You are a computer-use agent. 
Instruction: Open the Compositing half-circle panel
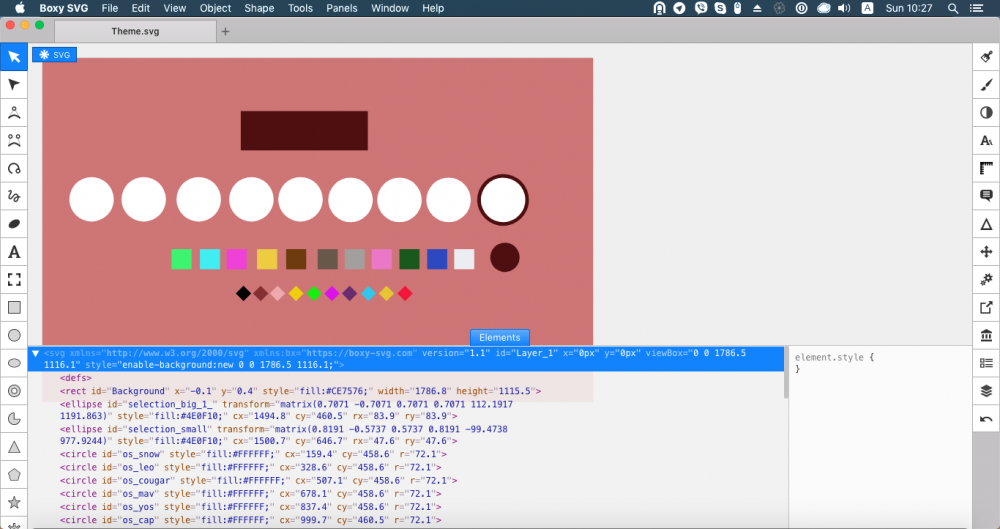click(986, 112)
